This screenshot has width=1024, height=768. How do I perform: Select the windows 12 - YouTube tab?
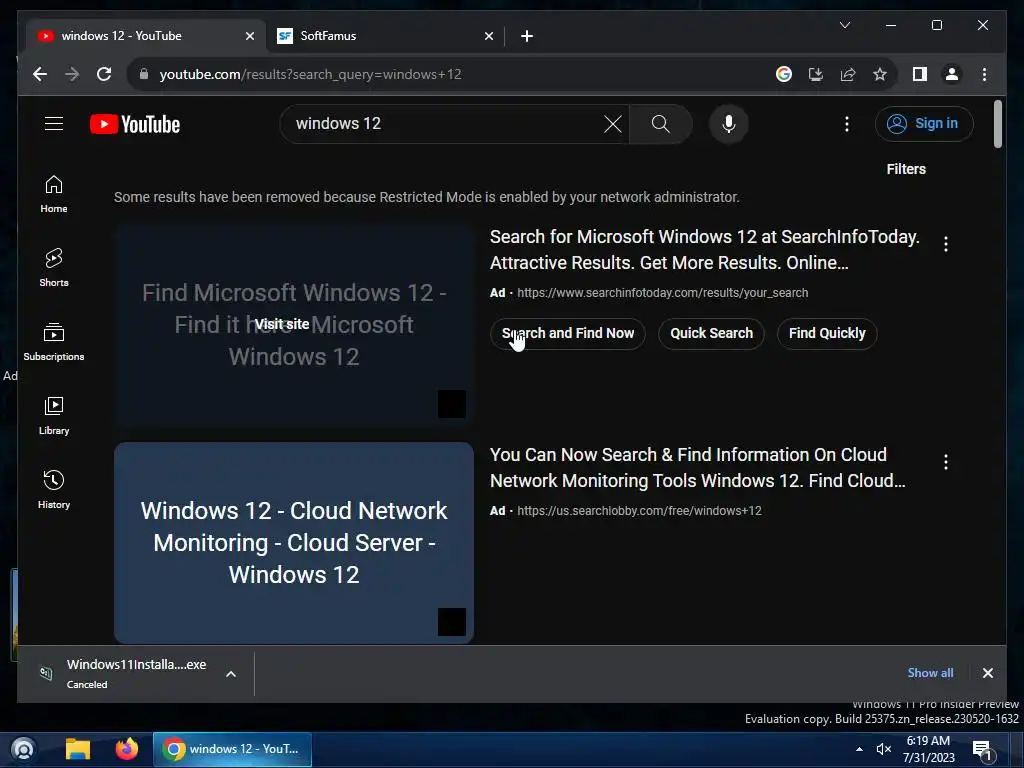click(146, 36)
